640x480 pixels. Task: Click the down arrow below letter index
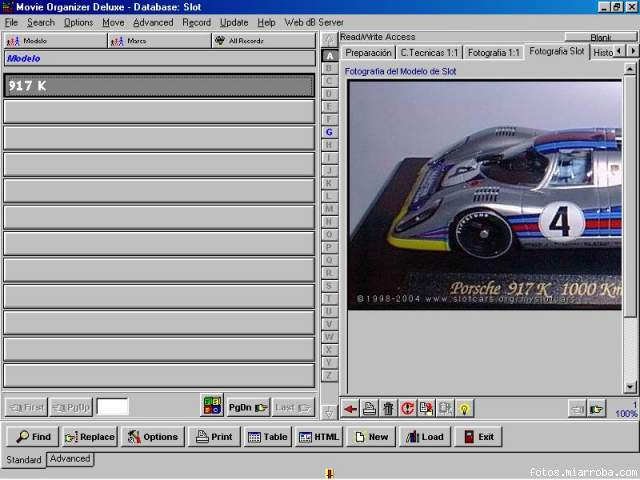pos(329,412)
